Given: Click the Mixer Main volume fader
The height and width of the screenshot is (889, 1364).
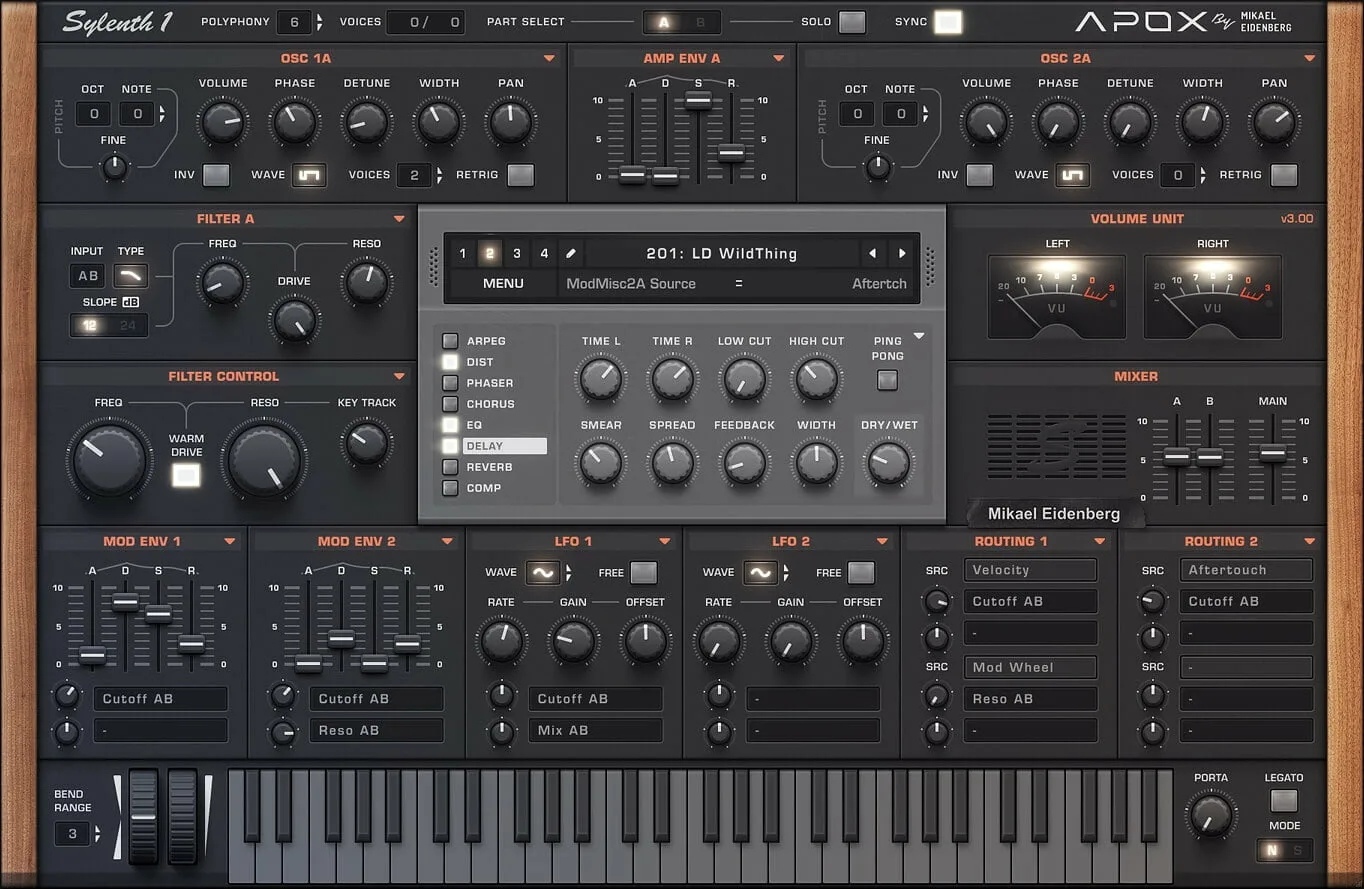Looking at the screenshot, I should (x=1272, y=454).
